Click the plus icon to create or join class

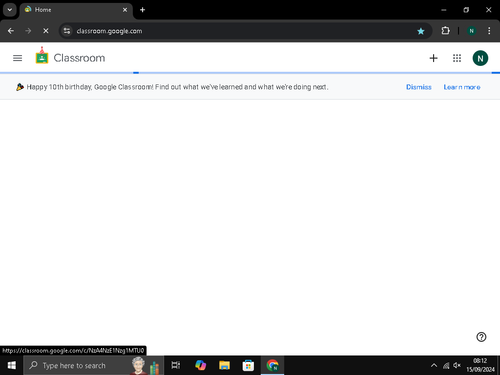tap(433, 58)
